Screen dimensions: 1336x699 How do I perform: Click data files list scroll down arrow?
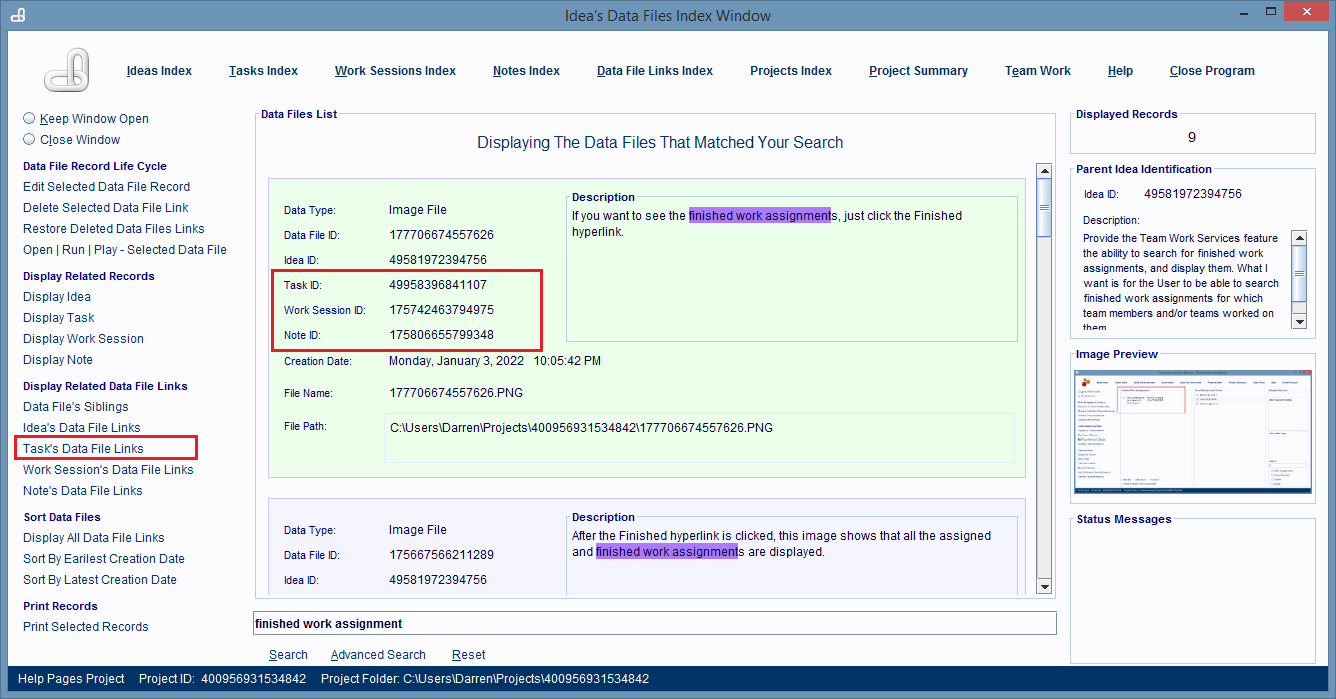pos(1044,587)
